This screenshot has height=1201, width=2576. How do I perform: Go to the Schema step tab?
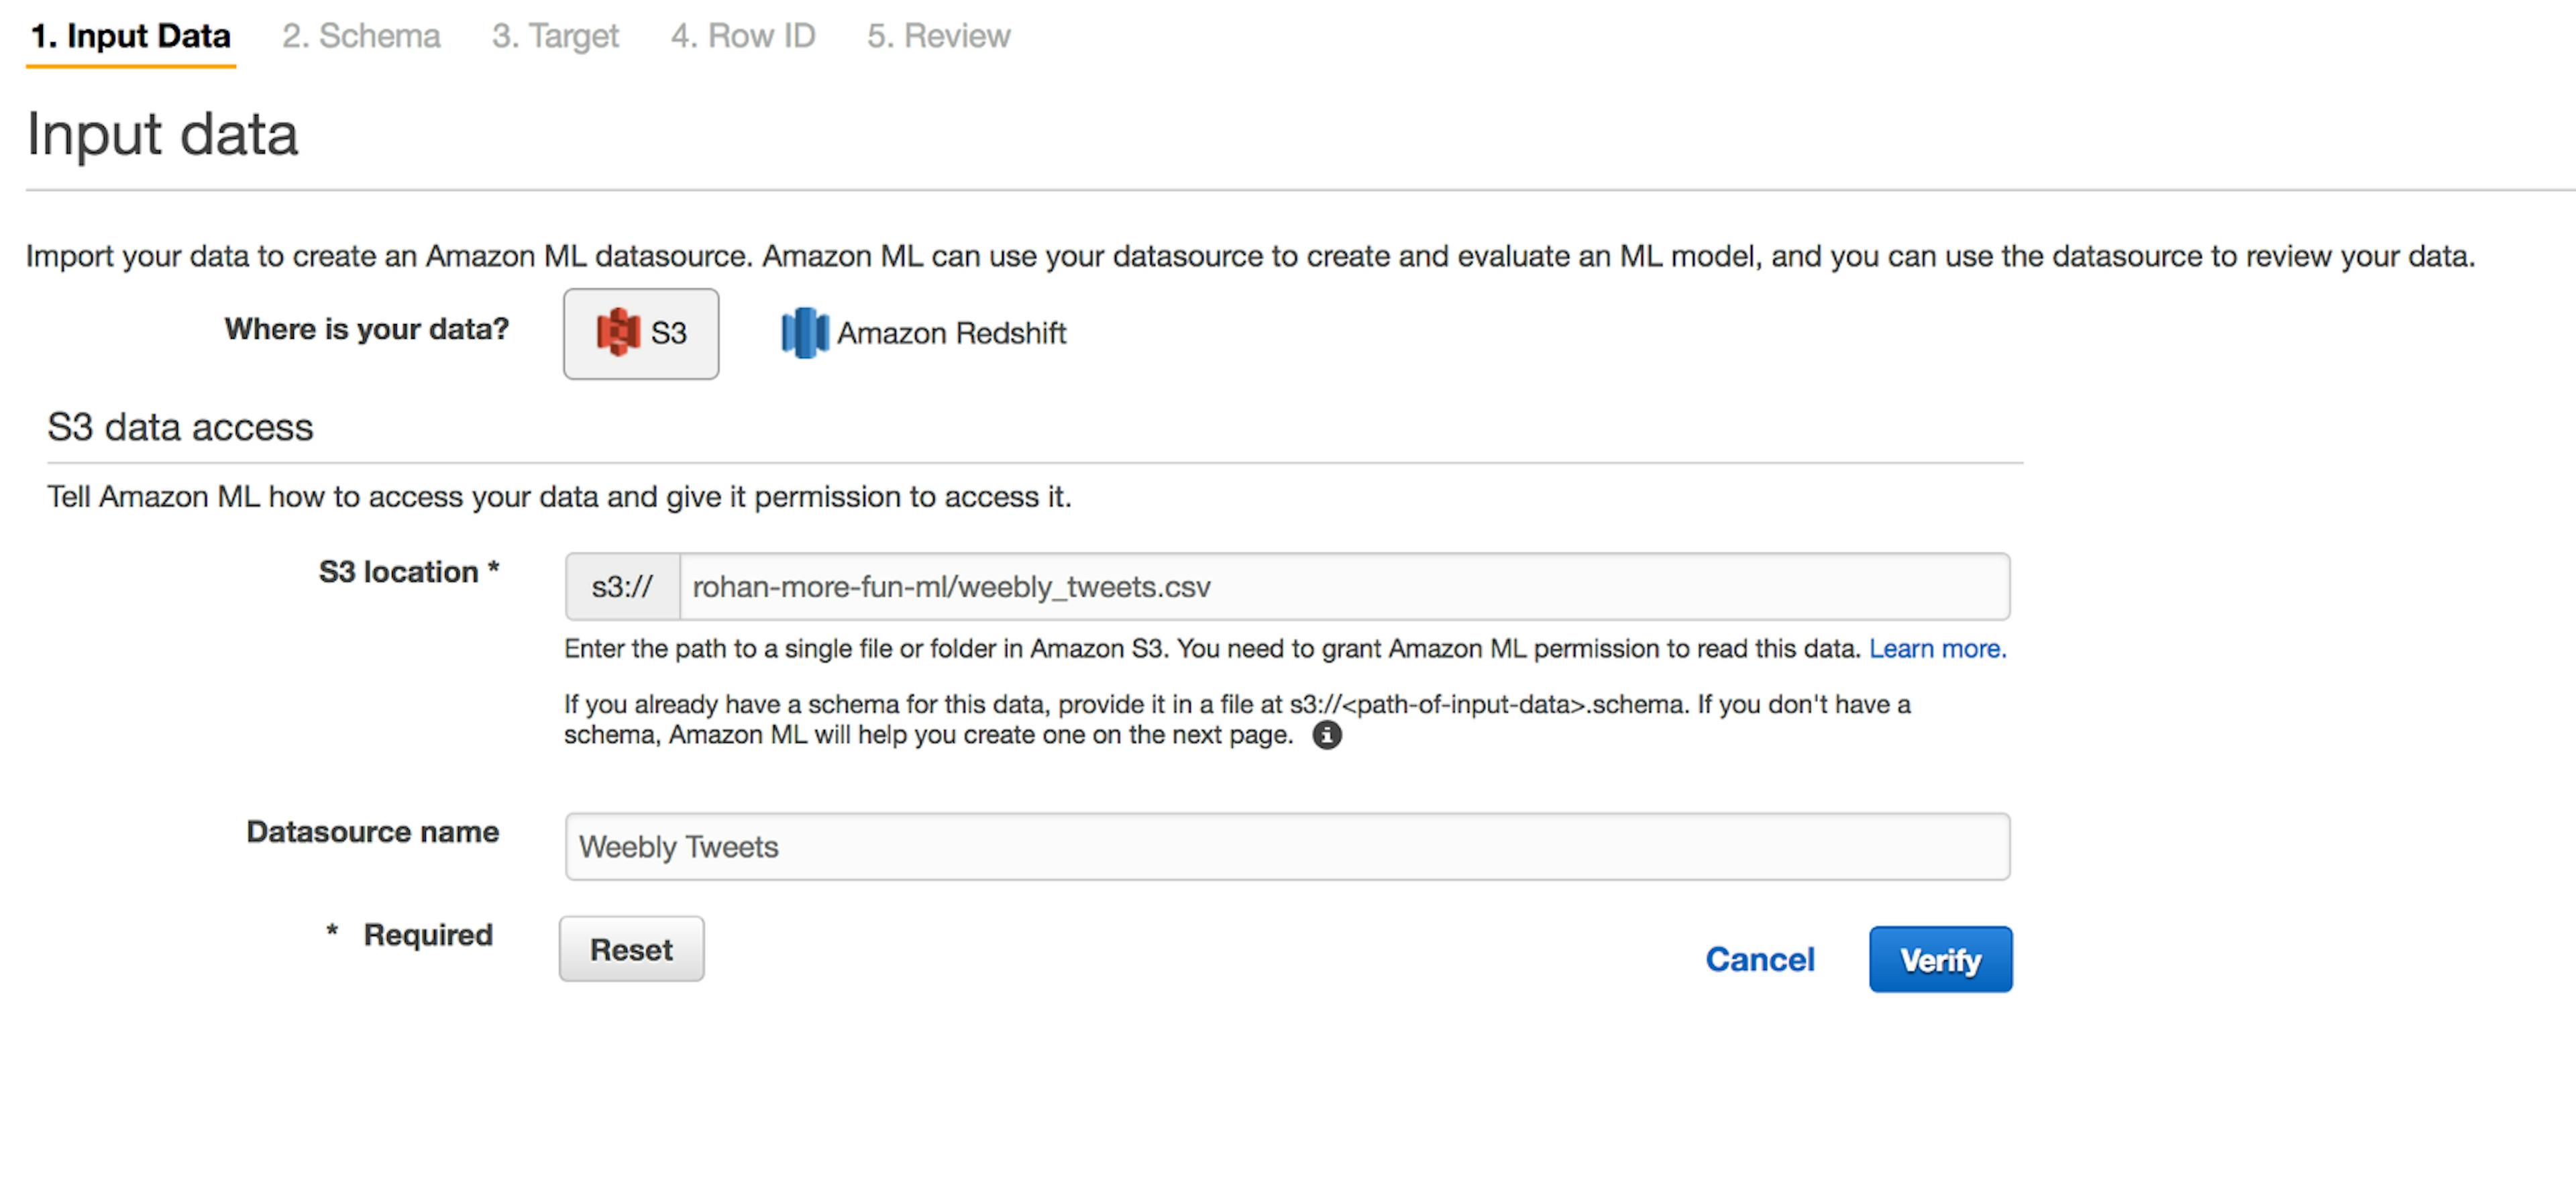coord(361,36)
